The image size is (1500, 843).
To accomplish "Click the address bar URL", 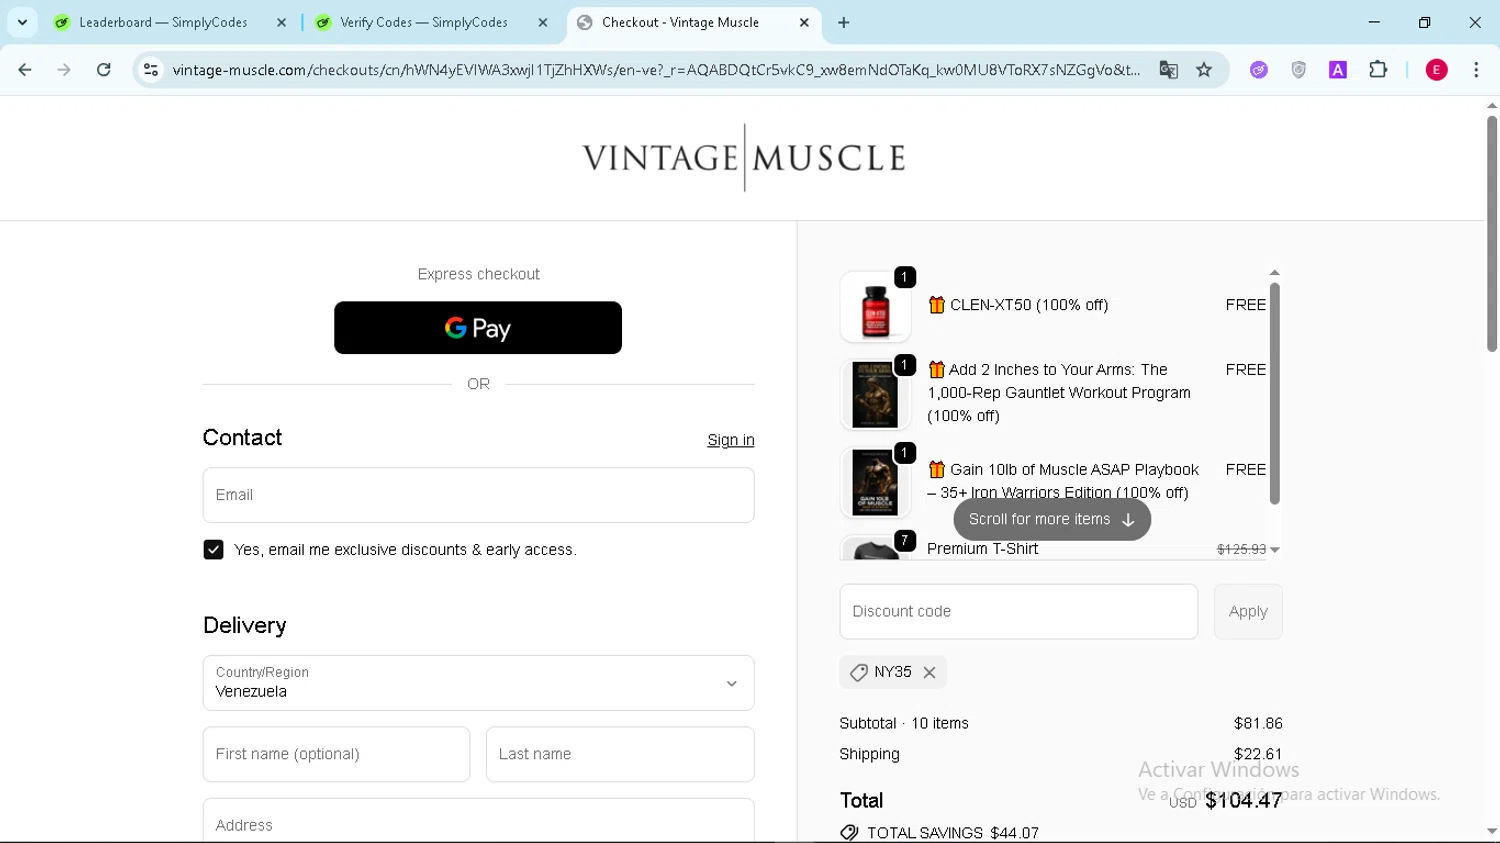I will coord(656,70).
